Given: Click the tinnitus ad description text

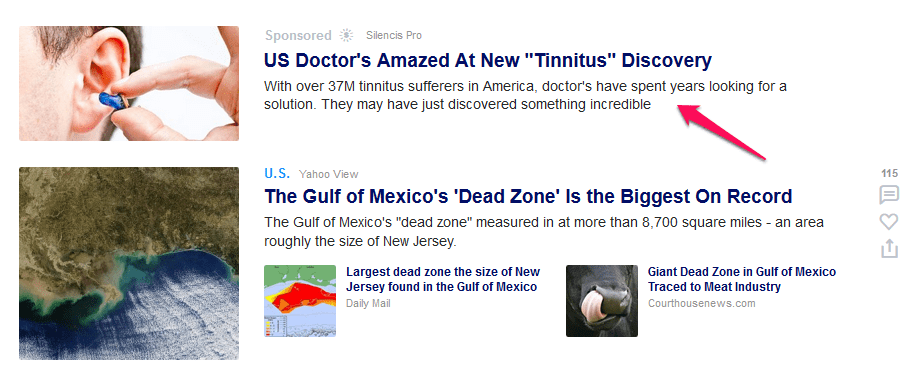Looking at the screenshot, I should pos(525,96).
